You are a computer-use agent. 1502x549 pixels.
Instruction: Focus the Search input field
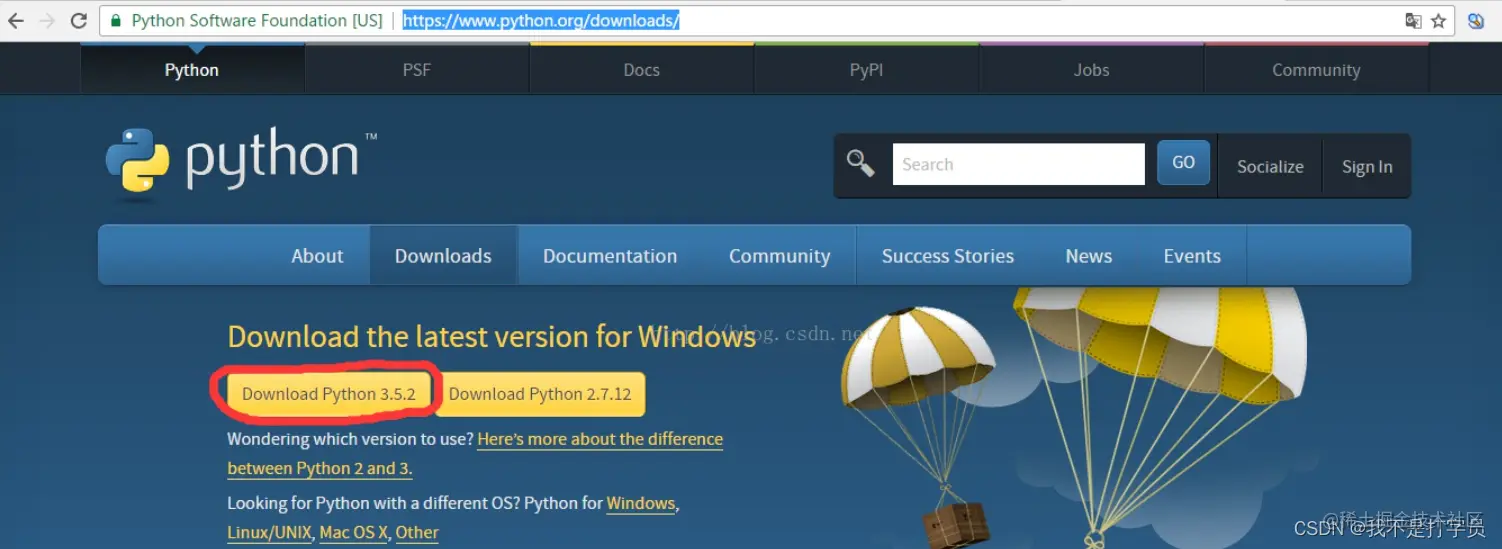1018,164
